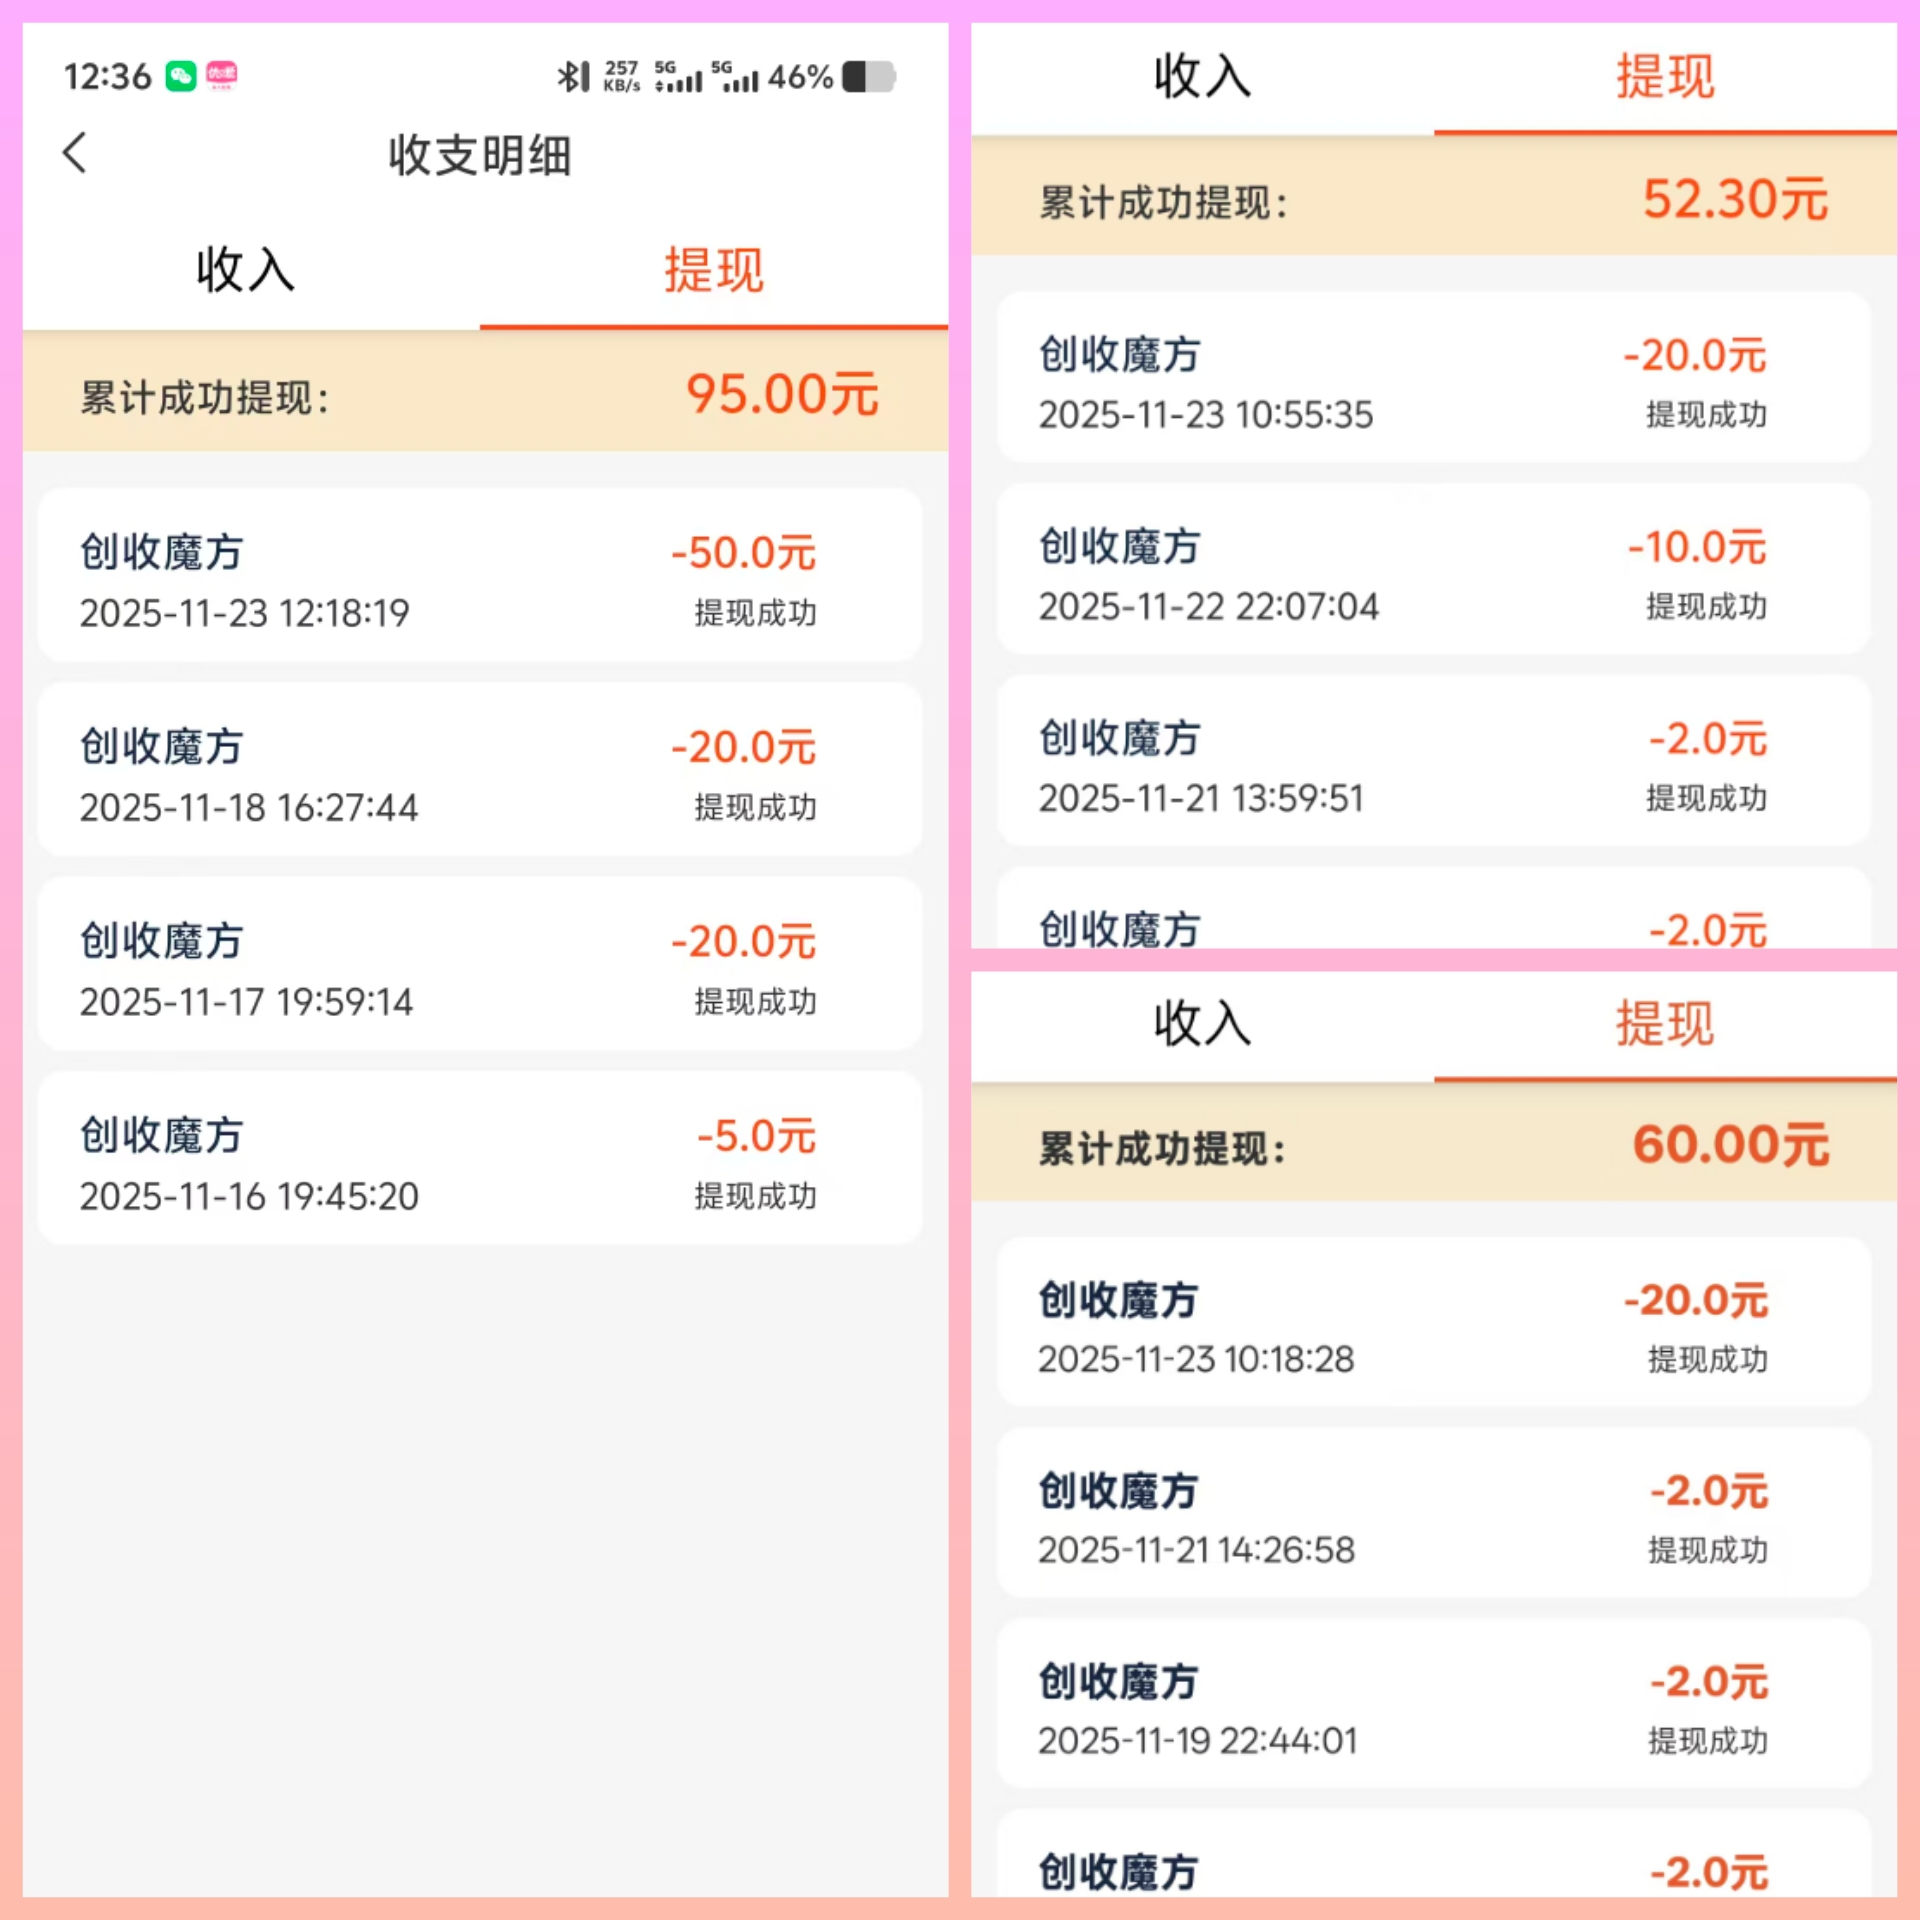Switch to 收入 tab above 52.30元 total
The width and height of the screenshot is (1920, 1920).
click(x=1202, y=77)
